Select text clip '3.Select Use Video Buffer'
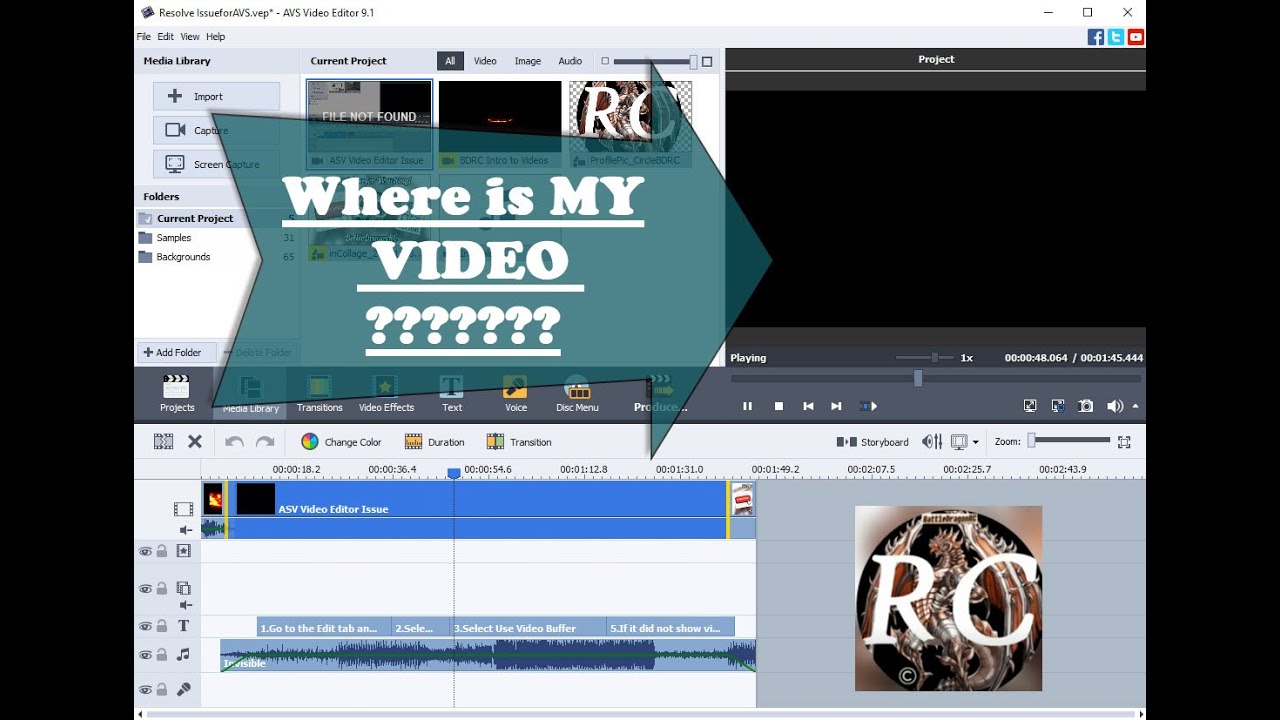Image resolution: width=1280 pixels, height=720 pixels. point(529,627)
